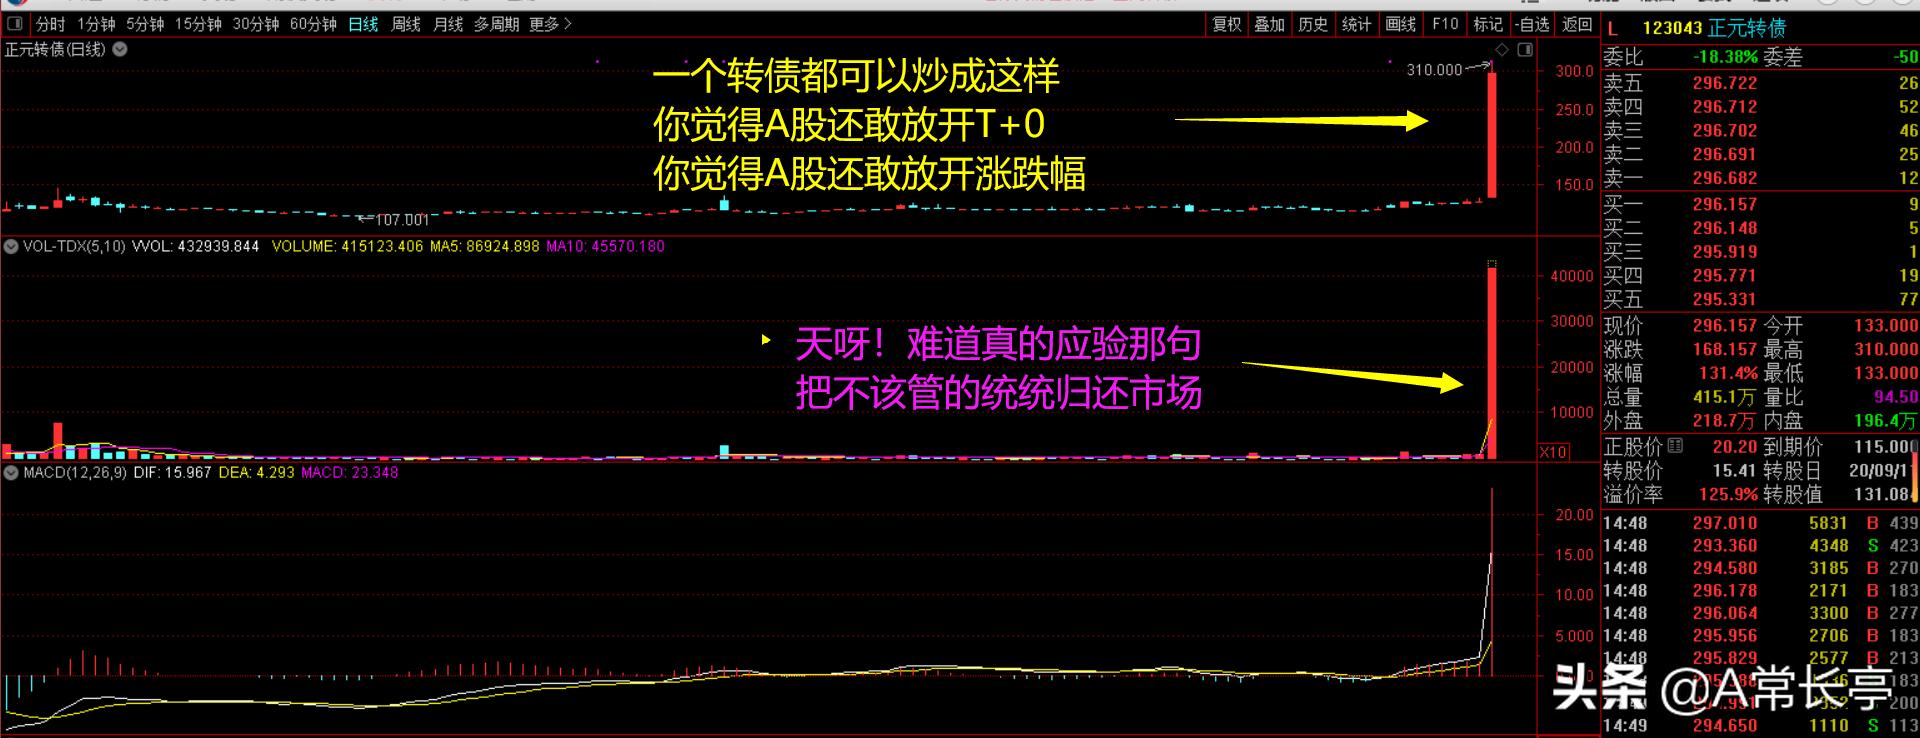This screenshot has width=1920, height=738.
Task: Open the 多周期 multi-period view
Action: (496, 24)
